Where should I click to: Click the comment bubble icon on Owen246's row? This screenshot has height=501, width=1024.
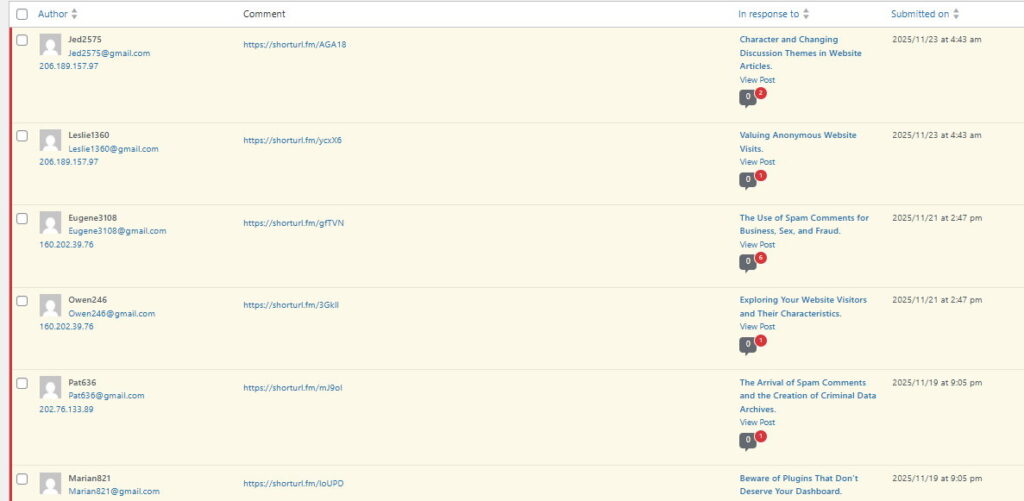(x=747, y=345)
